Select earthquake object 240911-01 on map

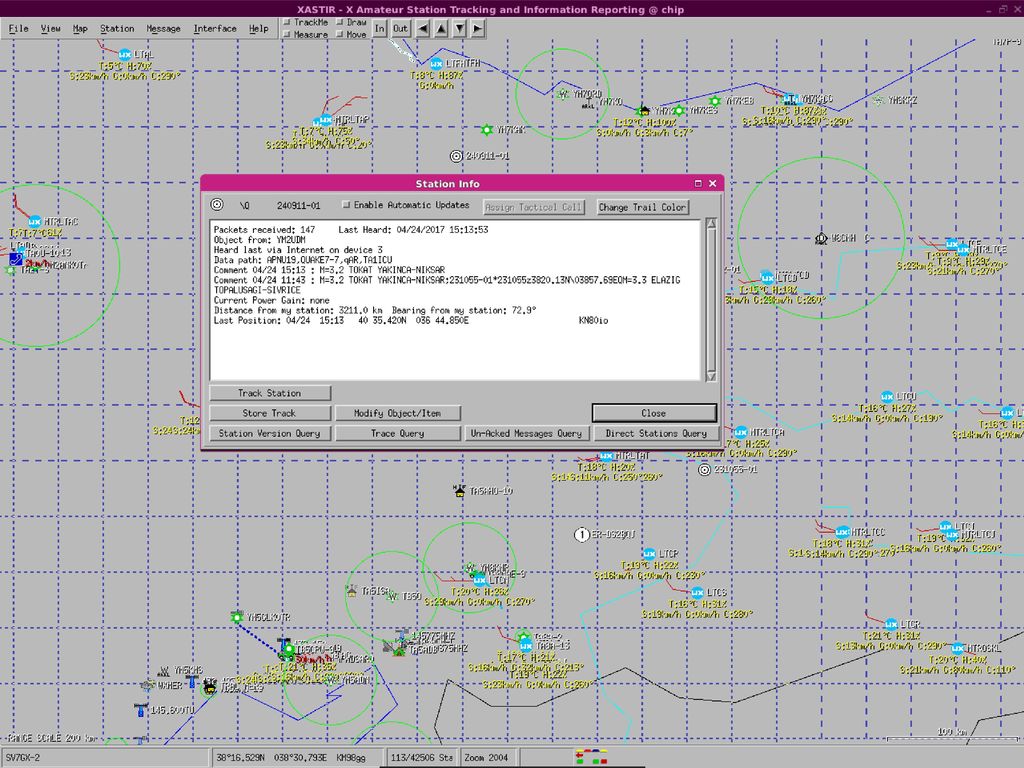tap(456, 156)
